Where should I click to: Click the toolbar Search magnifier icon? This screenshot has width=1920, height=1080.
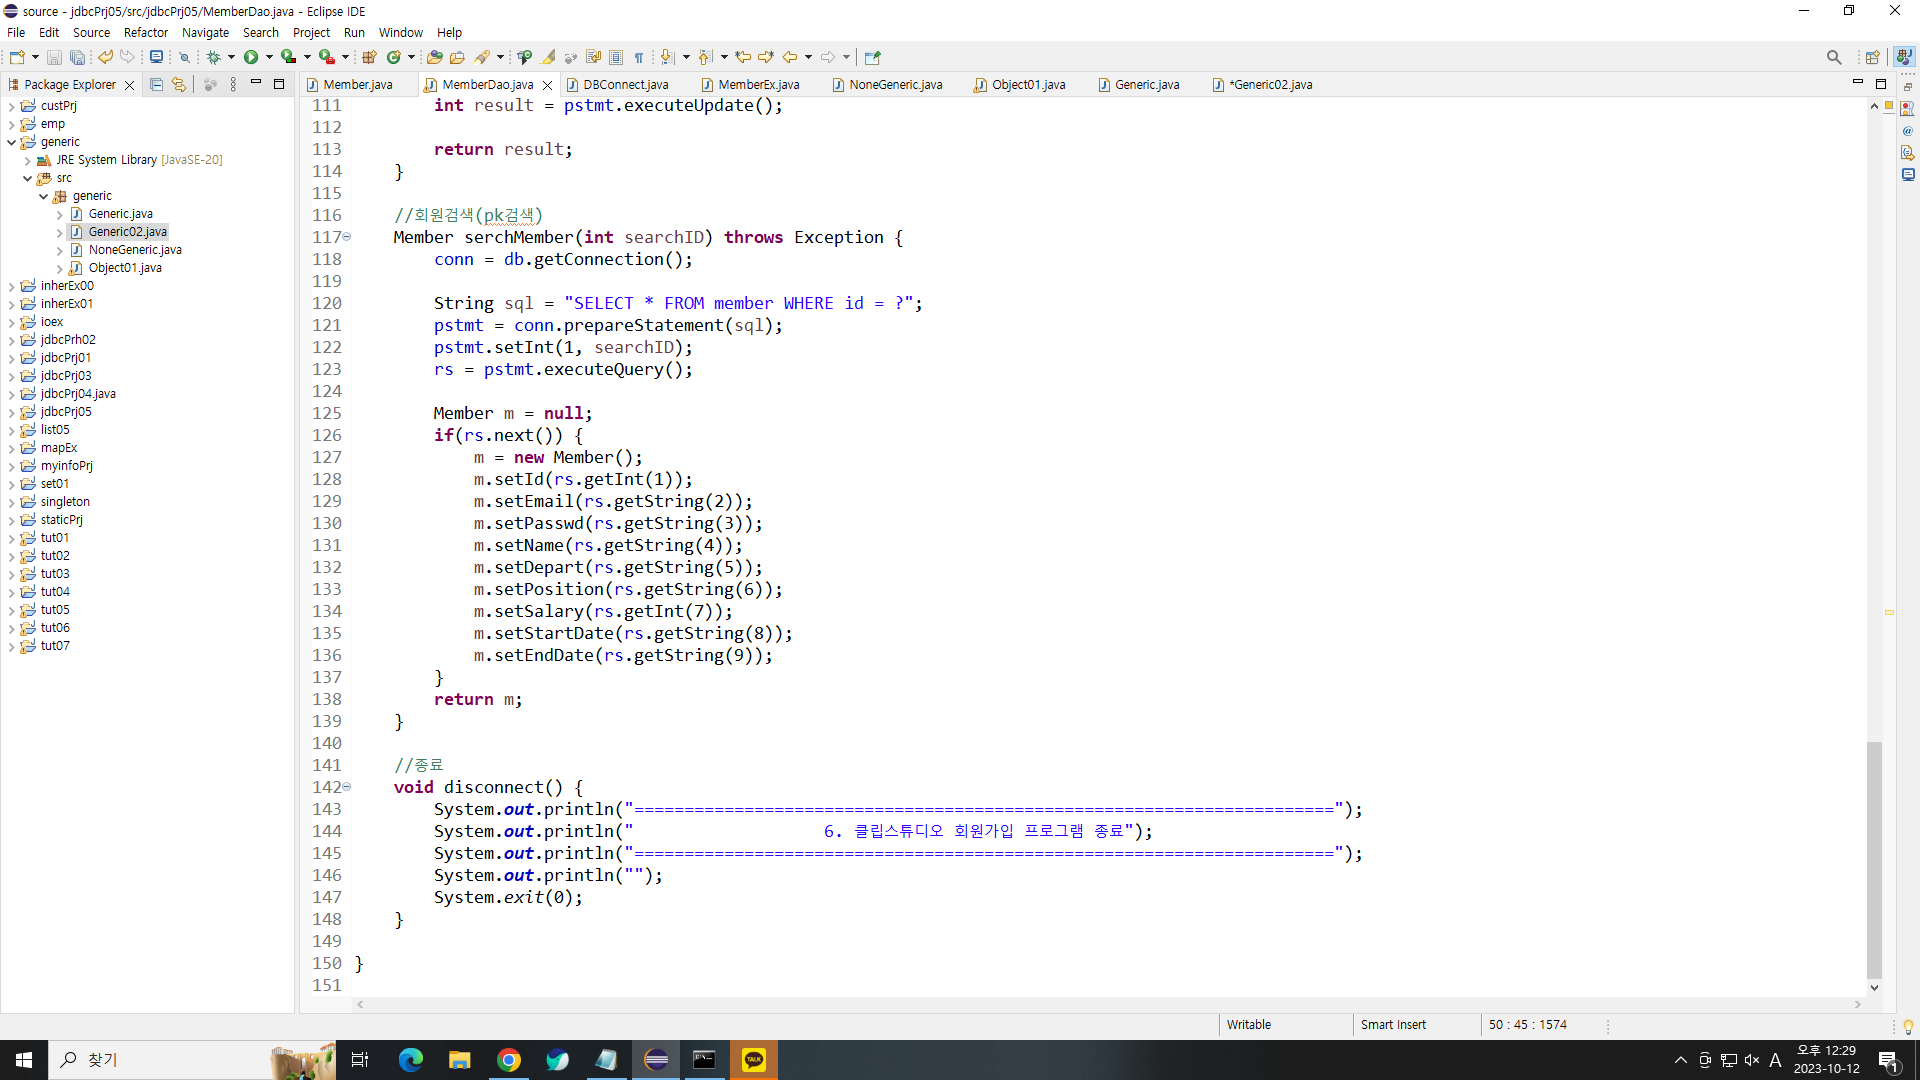[x=1833, y=57]
